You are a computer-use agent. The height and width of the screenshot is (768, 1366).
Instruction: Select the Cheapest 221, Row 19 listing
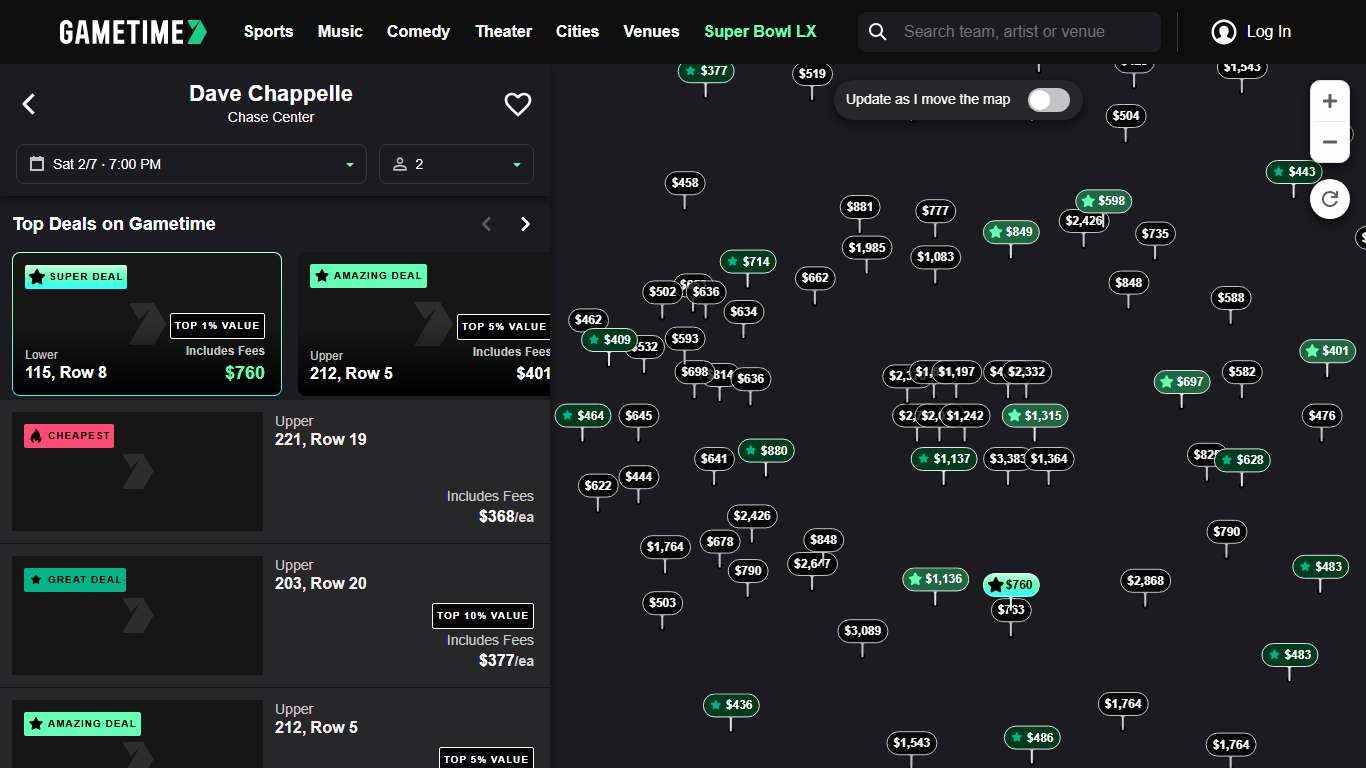click(x=275, y=471)
